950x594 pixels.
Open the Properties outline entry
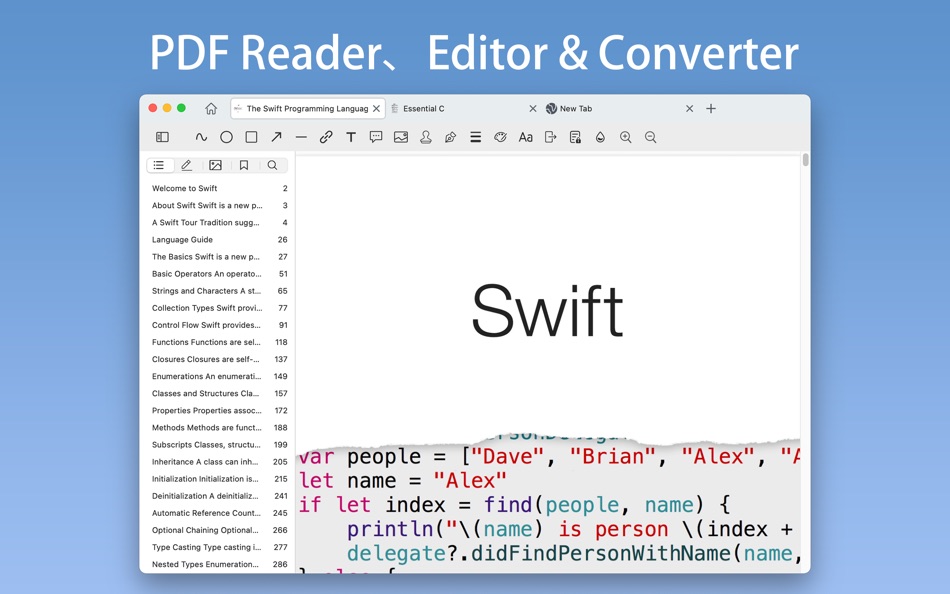pos(219,410)
